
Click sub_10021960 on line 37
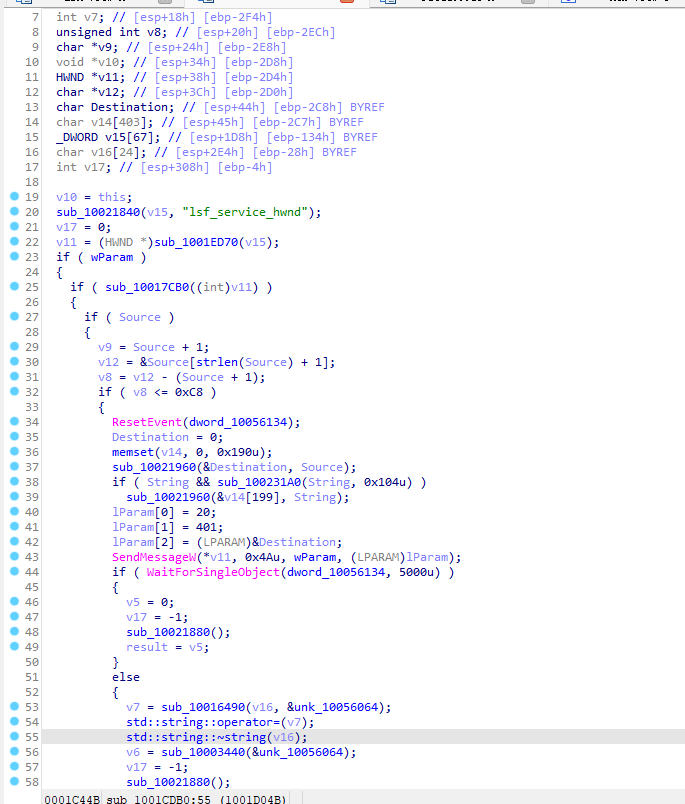click(154, 467)
